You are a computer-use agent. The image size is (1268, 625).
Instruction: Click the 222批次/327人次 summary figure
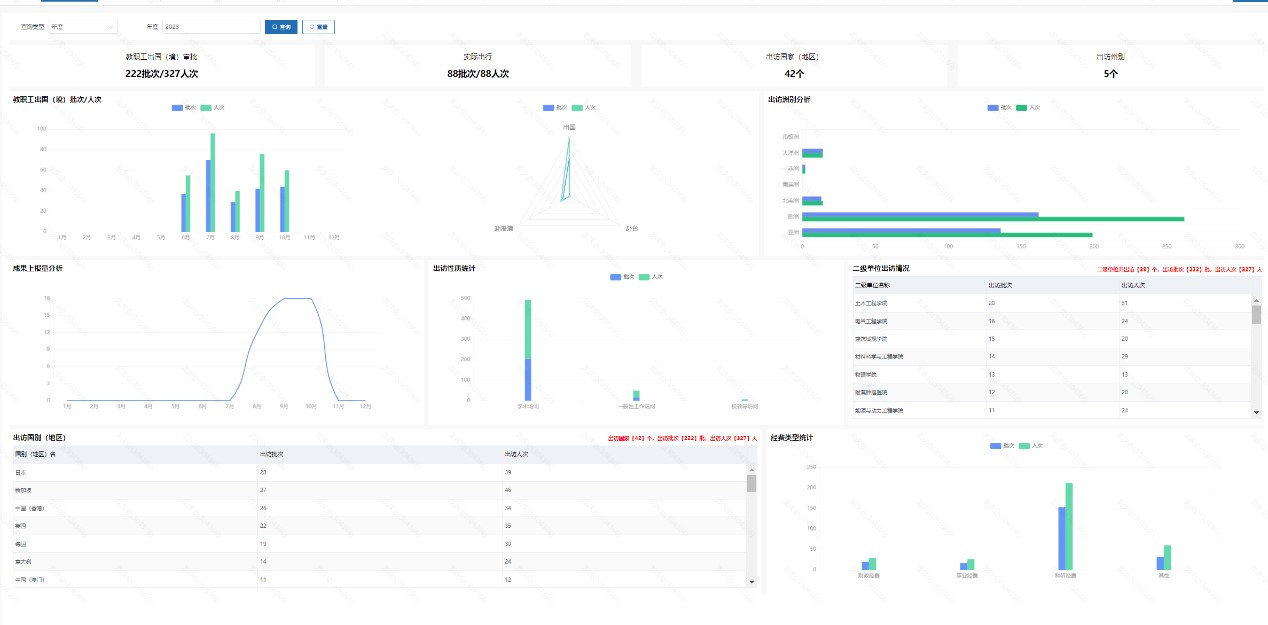(x=162, y=74)
